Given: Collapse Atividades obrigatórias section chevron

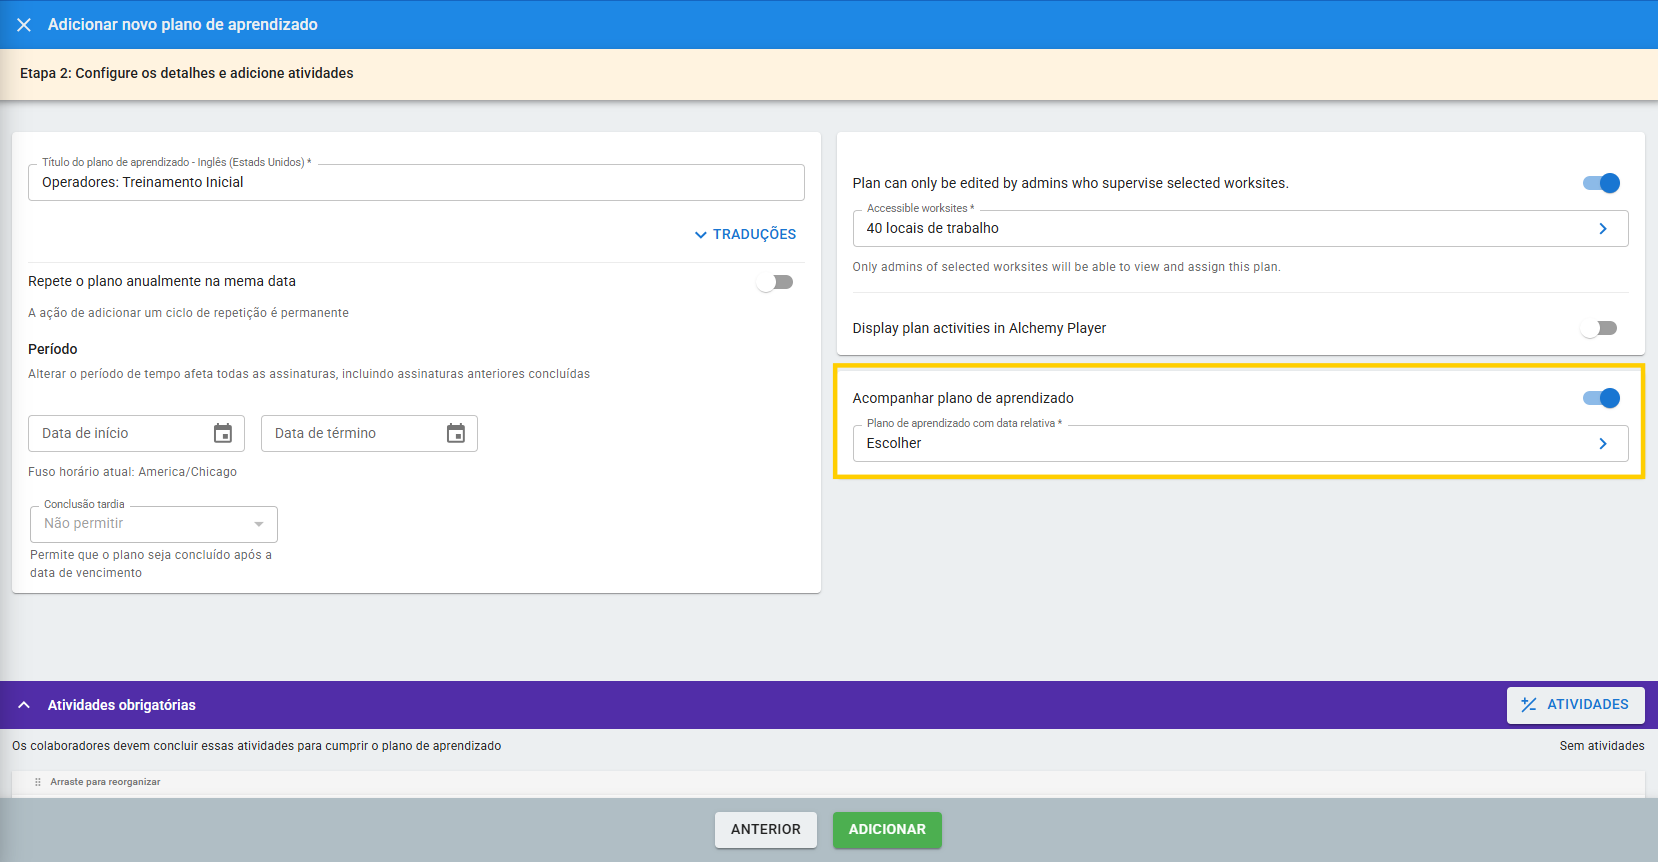Looking at the screenshot, I should [24, 705].
